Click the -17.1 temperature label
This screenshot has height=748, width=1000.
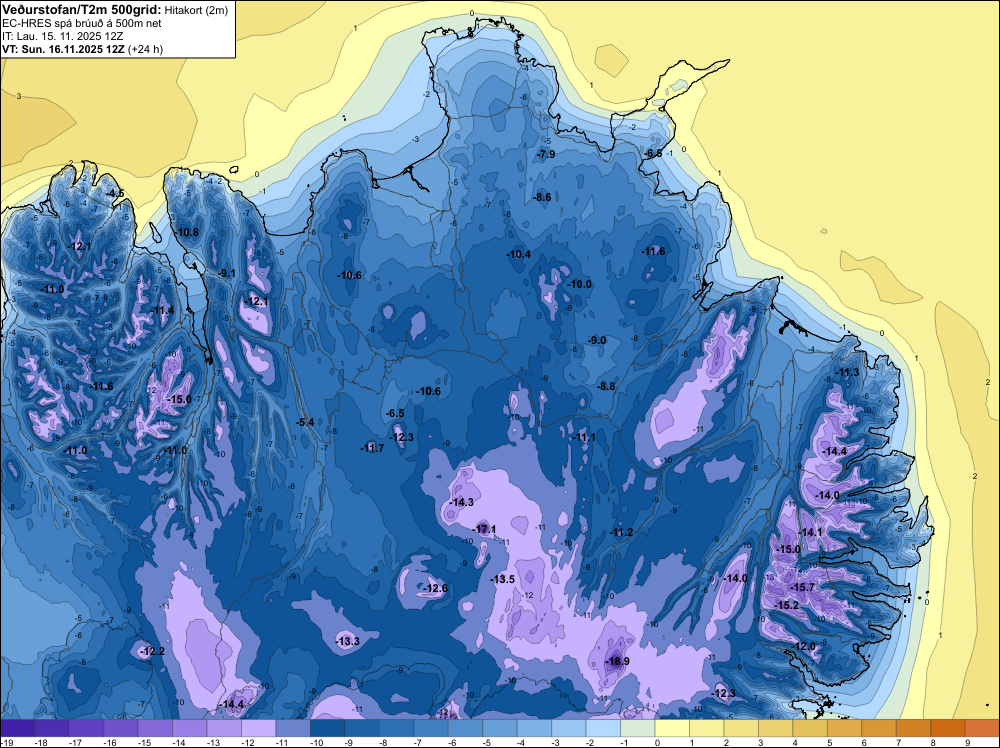pos(485,529)
